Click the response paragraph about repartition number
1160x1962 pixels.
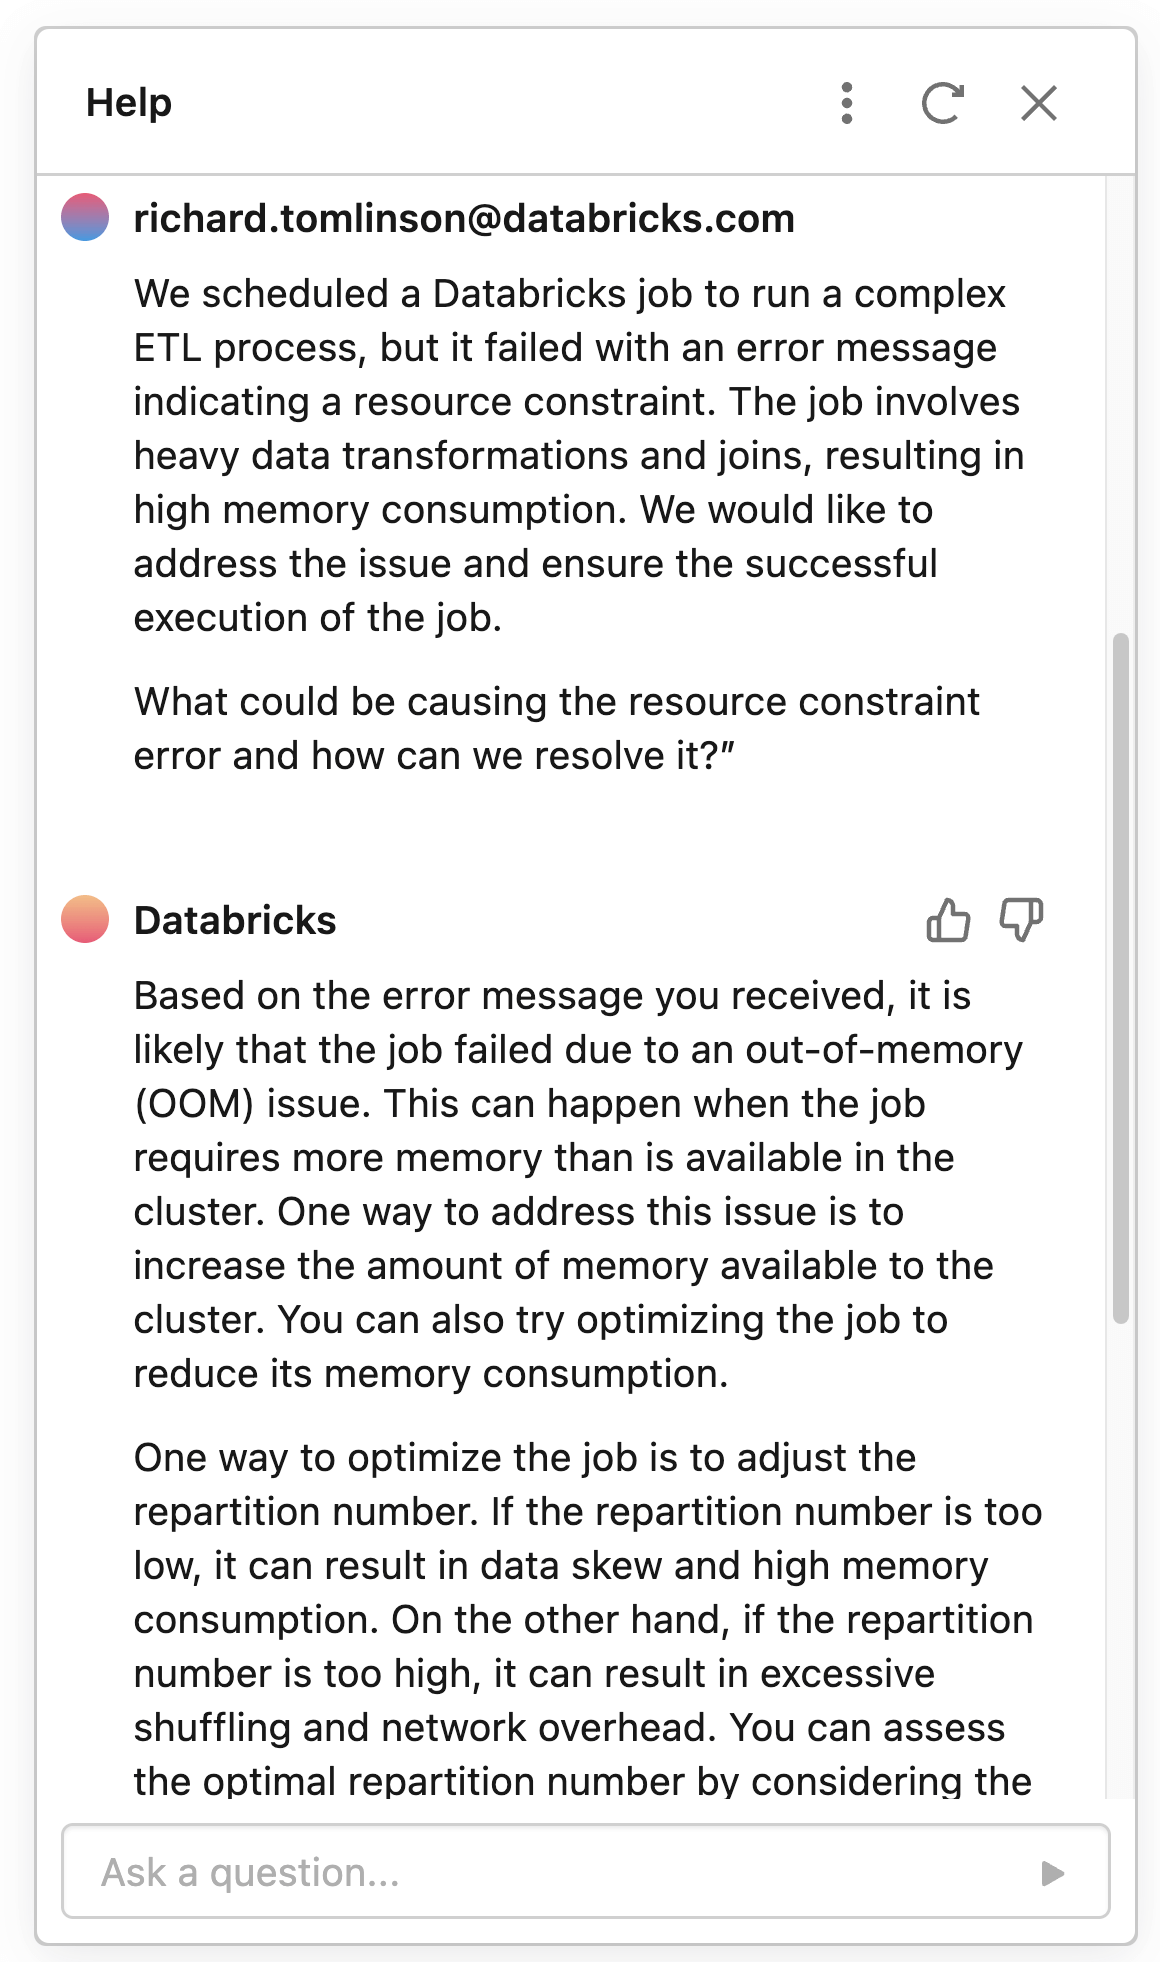click(586, 1620)
